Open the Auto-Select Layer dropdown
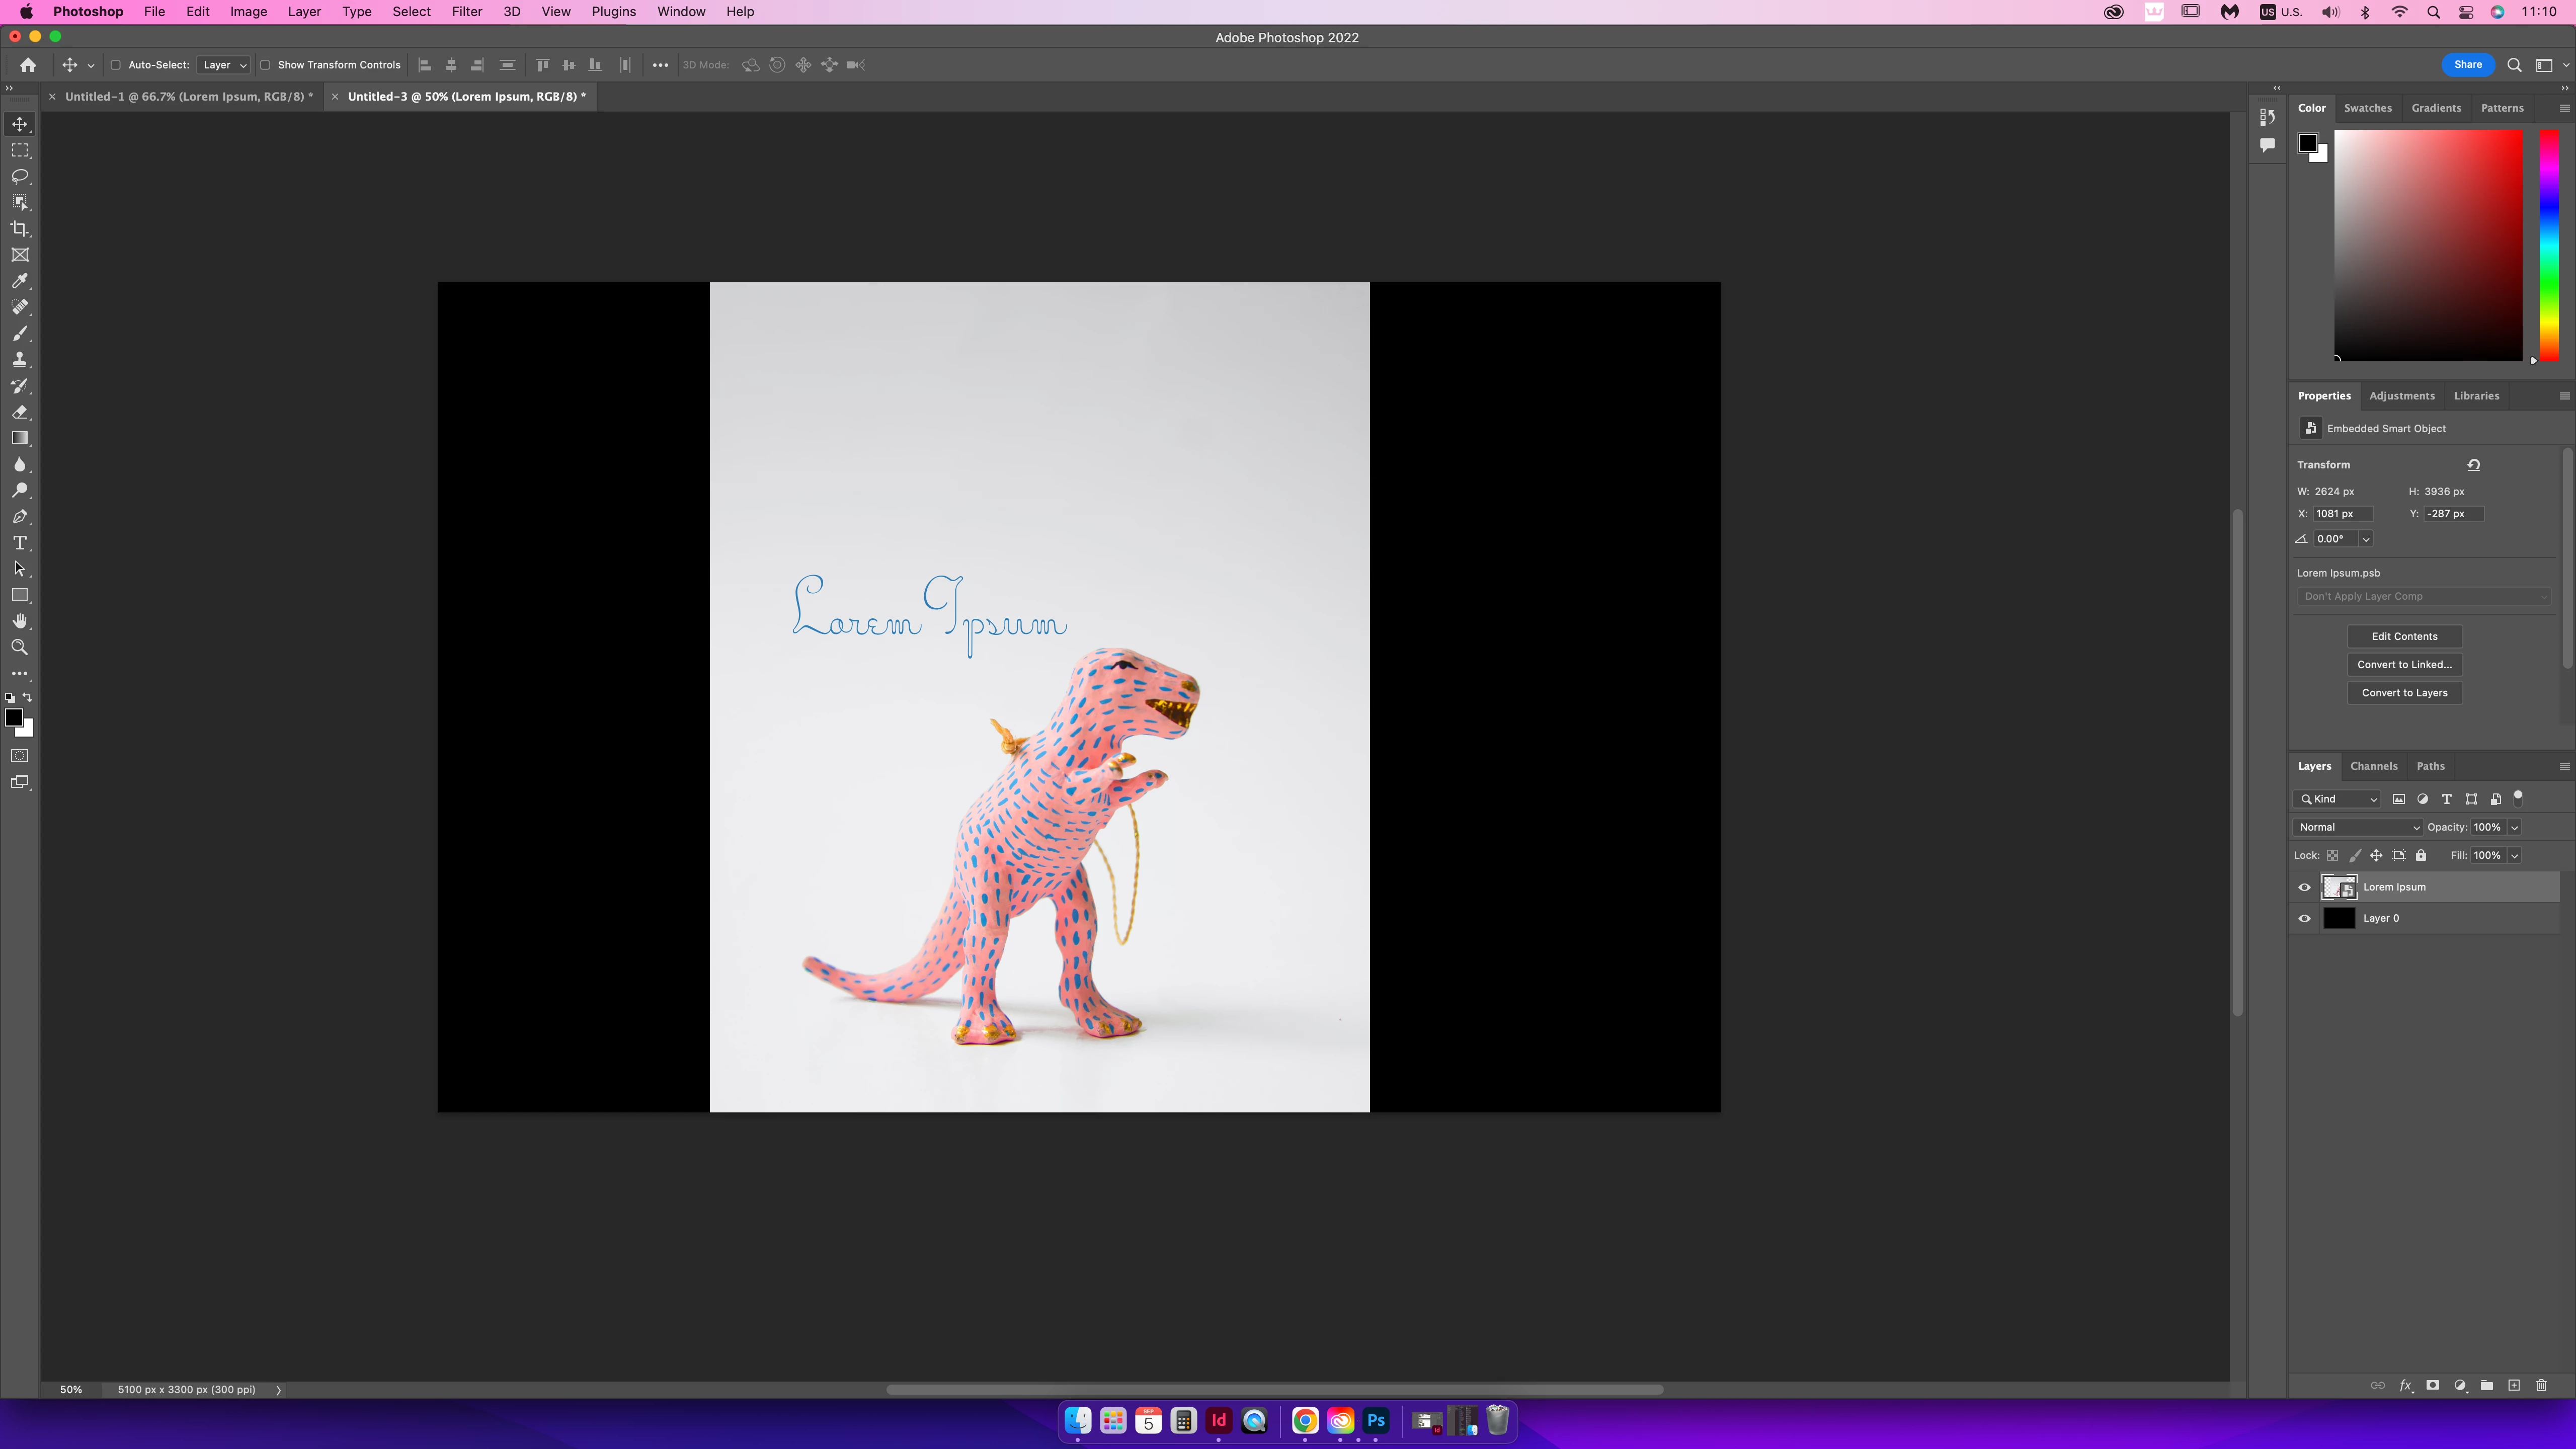This screenshot has height=1449, width=2576. tap(224, 65)
